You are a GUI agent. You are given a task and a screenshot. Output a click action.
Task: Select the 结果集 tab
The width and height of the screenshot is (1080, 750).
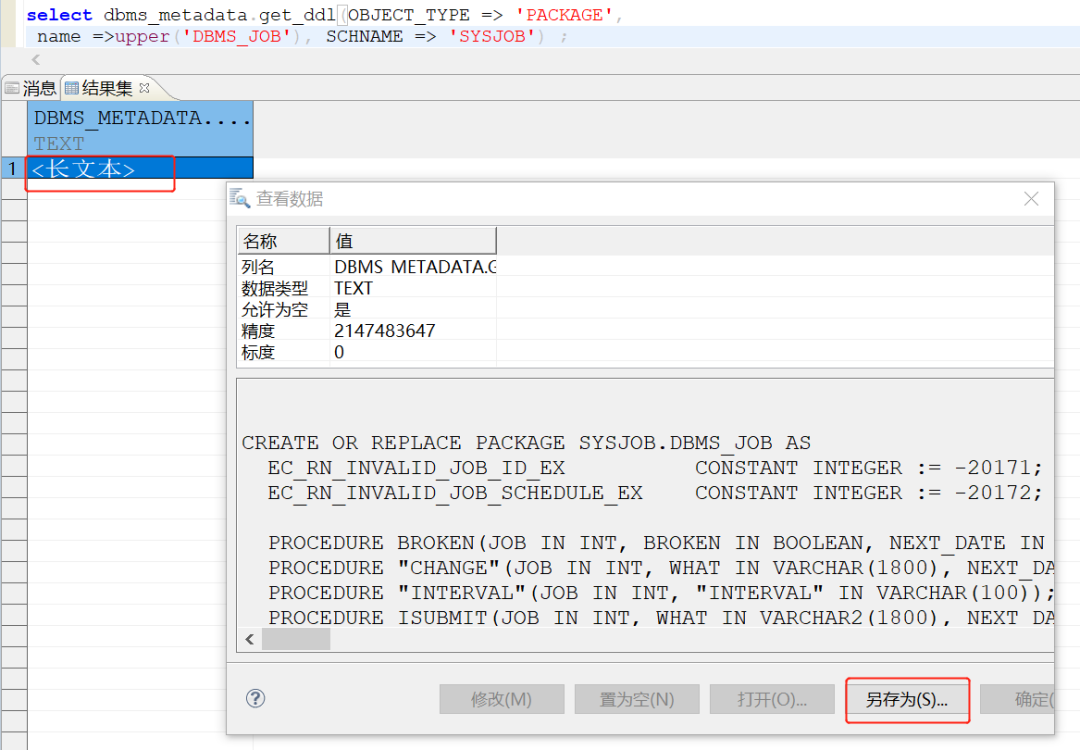click(x=107, y=88)
